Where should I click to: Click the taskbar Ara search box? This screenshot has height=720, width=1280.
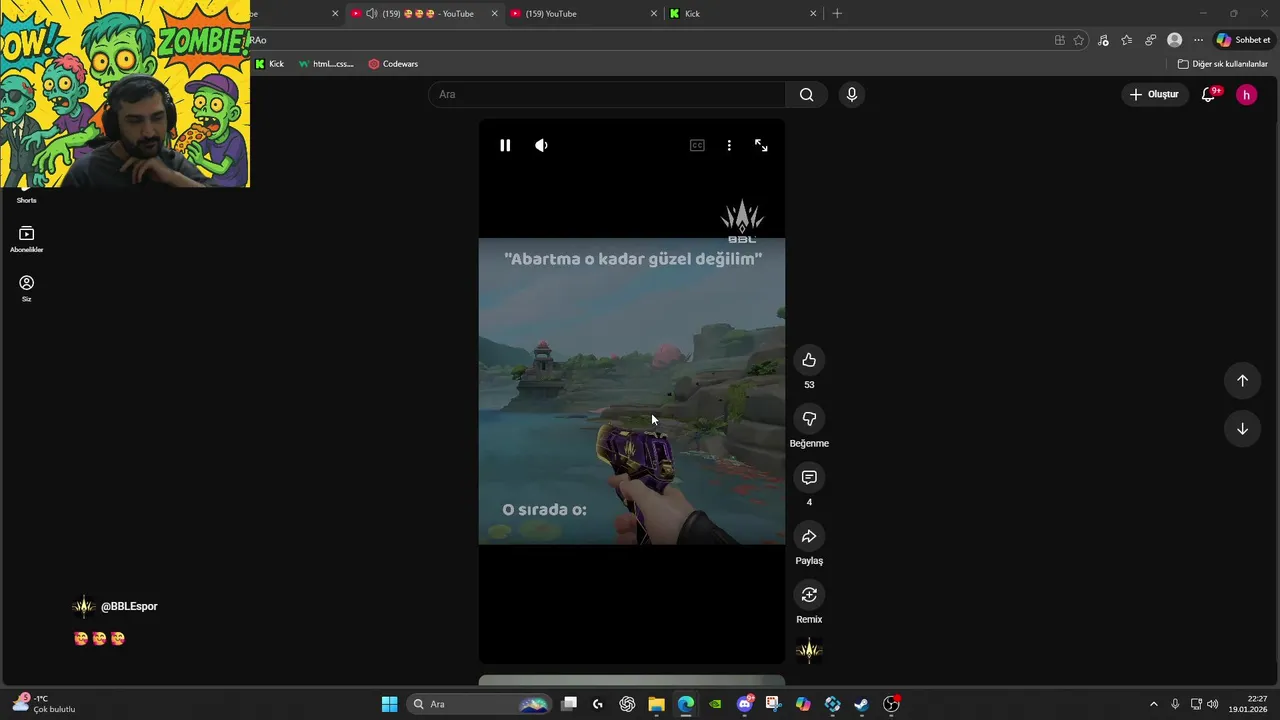coord(480,704)
